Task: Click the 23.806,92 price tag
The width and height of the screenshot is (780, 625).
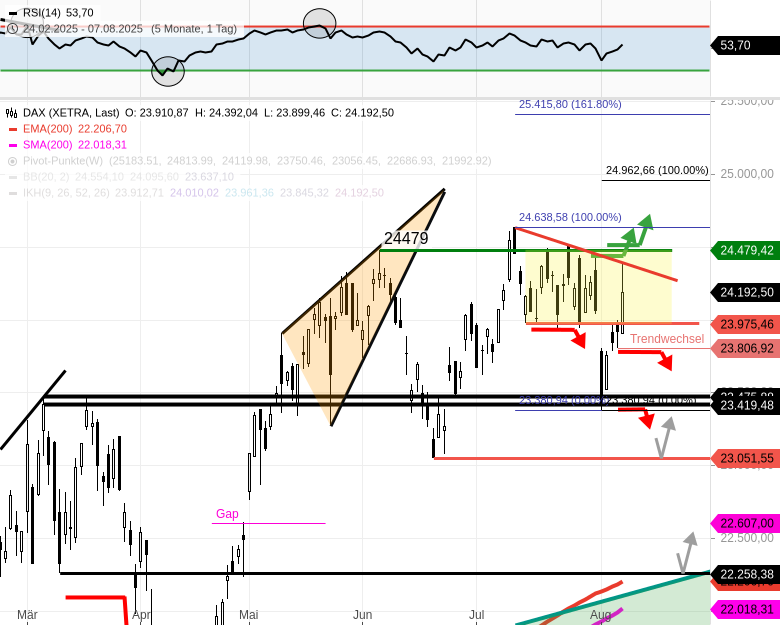Action: click(x=745, y=348)
